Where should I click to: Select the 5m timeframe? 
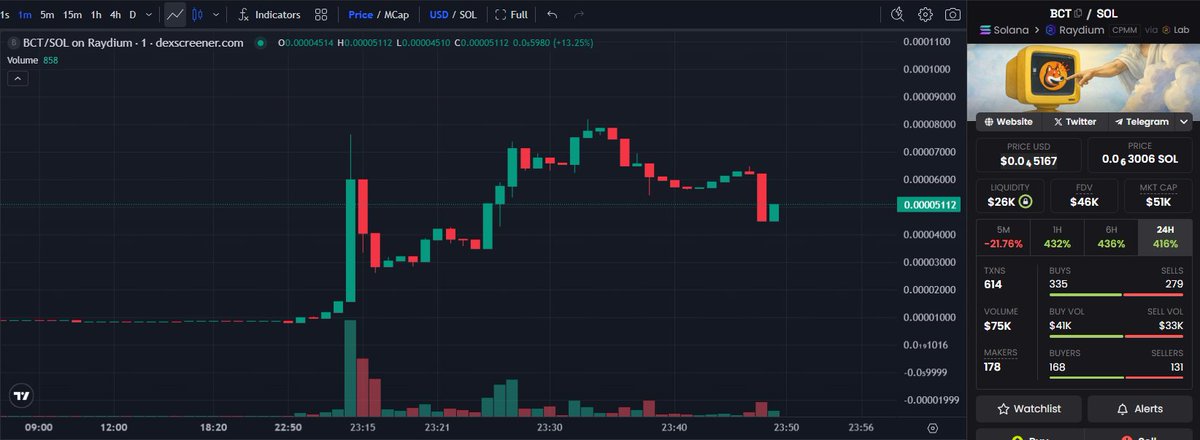click(47, 15)
